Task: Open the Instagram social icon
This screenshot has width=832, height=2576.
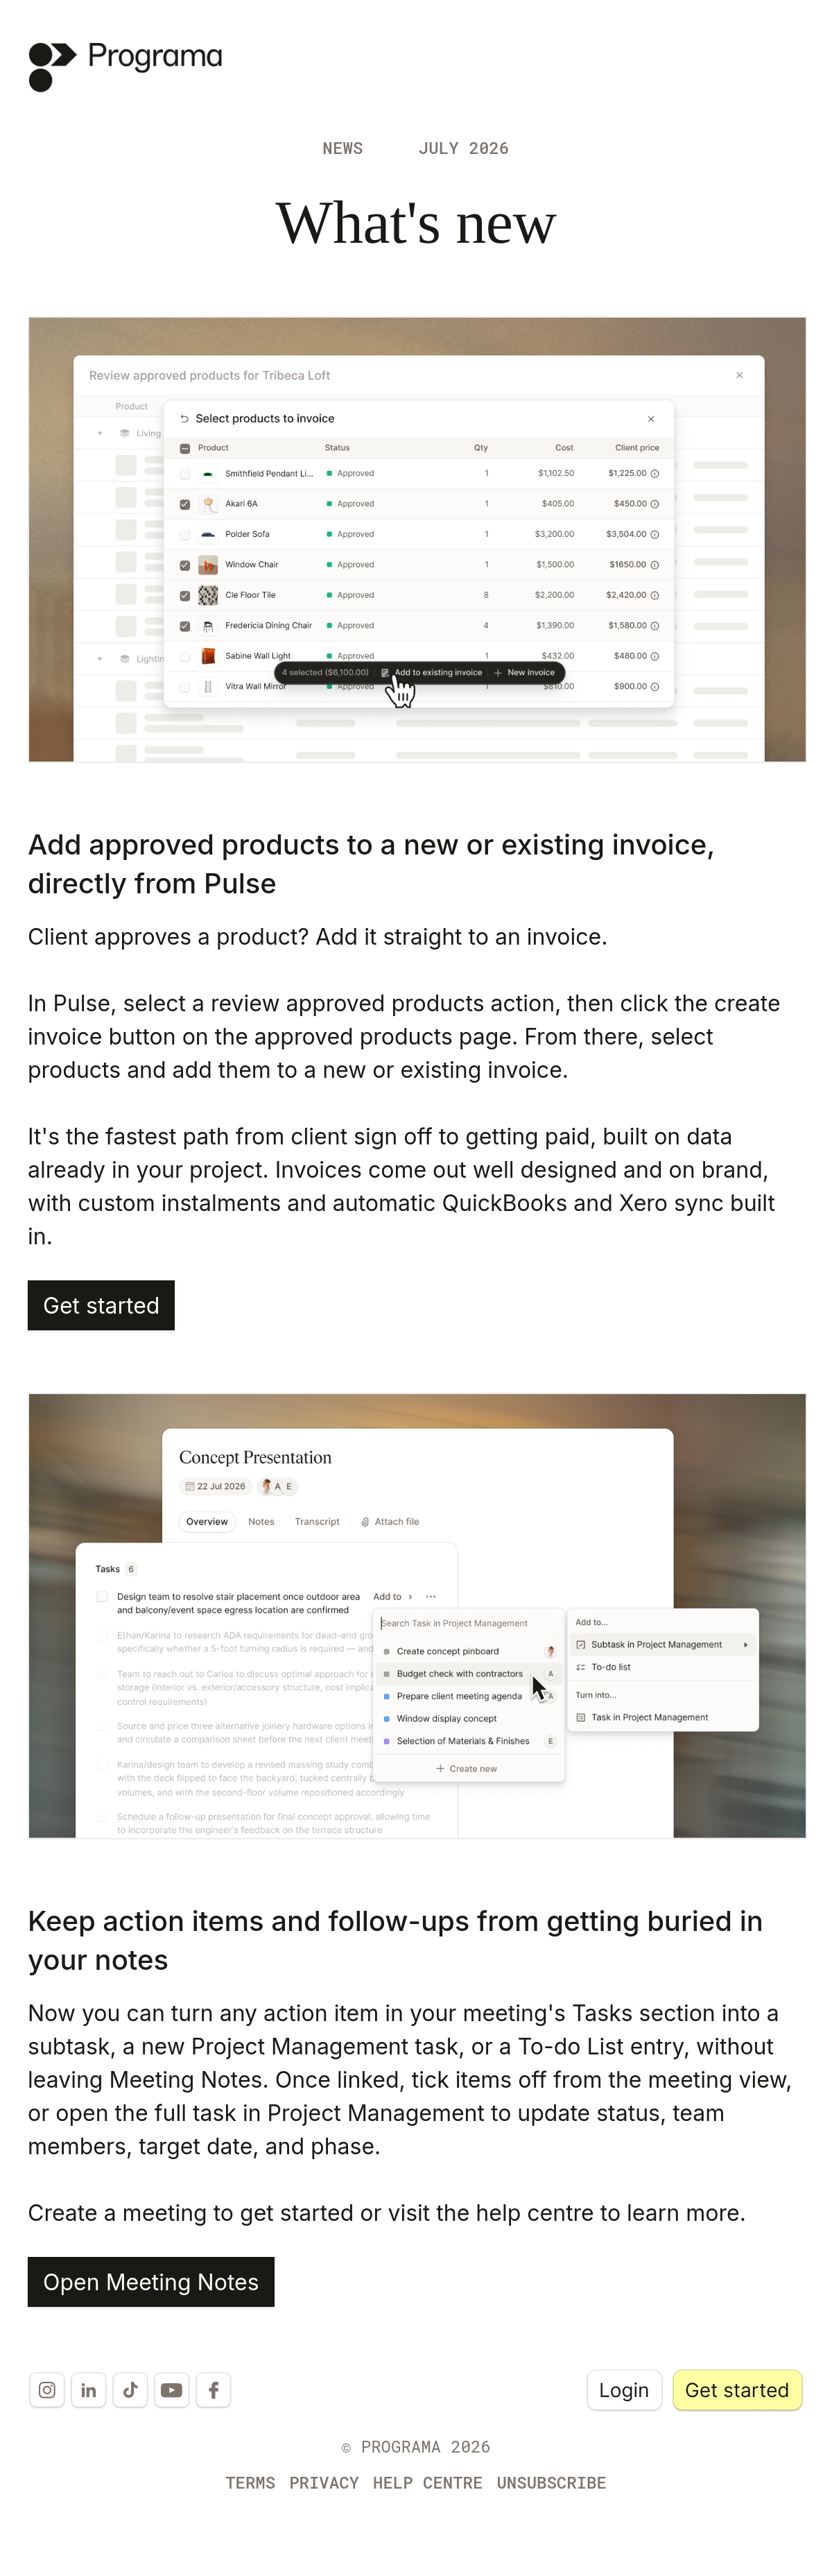Action: (x=47, y=2389)
